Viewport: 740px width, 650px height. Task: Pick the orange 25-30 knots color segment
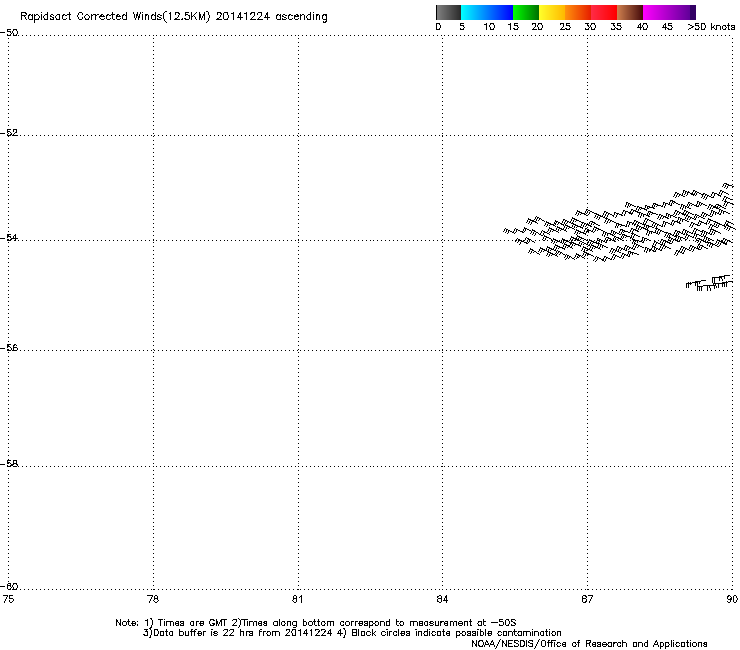pos(578,12)
